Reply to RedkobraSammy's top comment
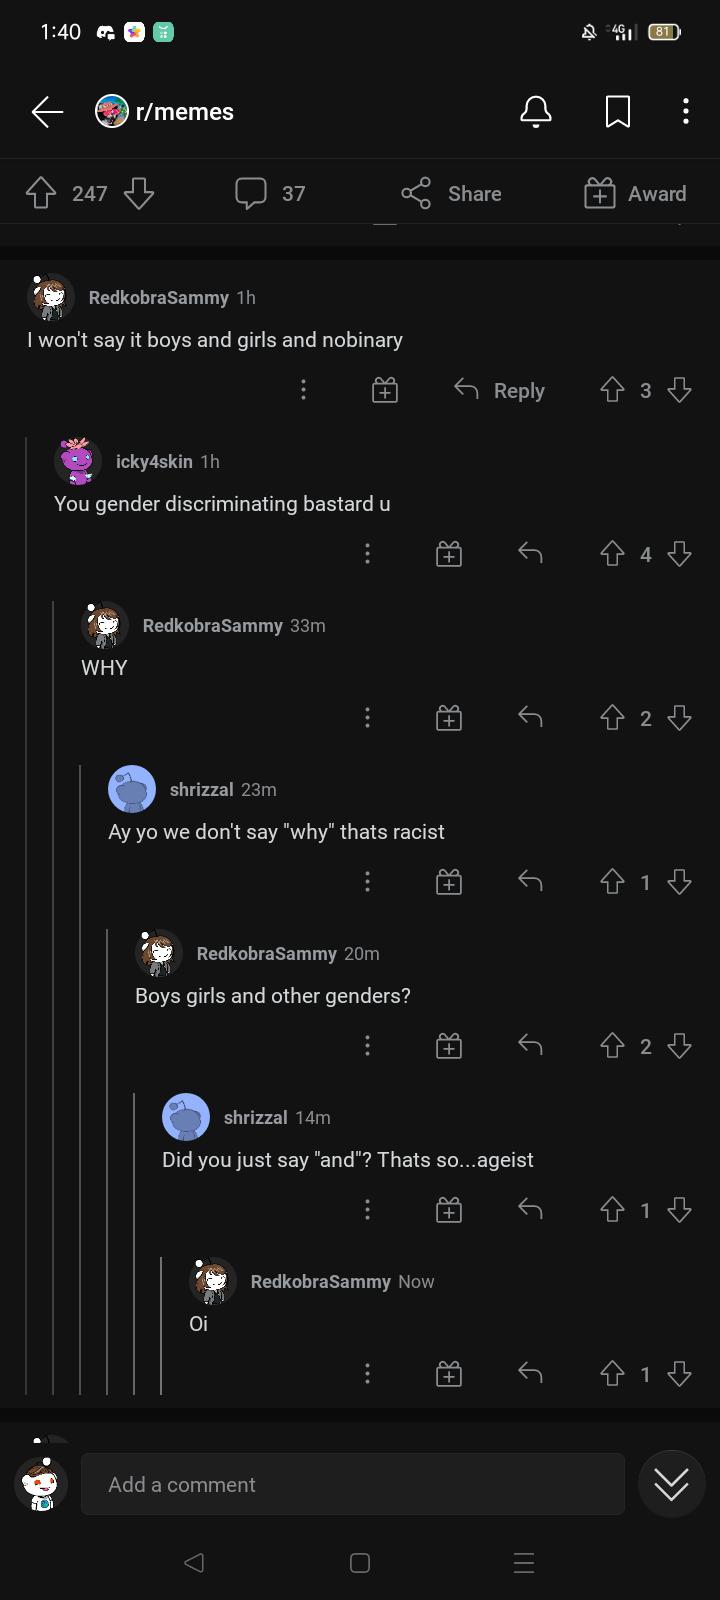The image size is (720, 1600). pos(500,390)
